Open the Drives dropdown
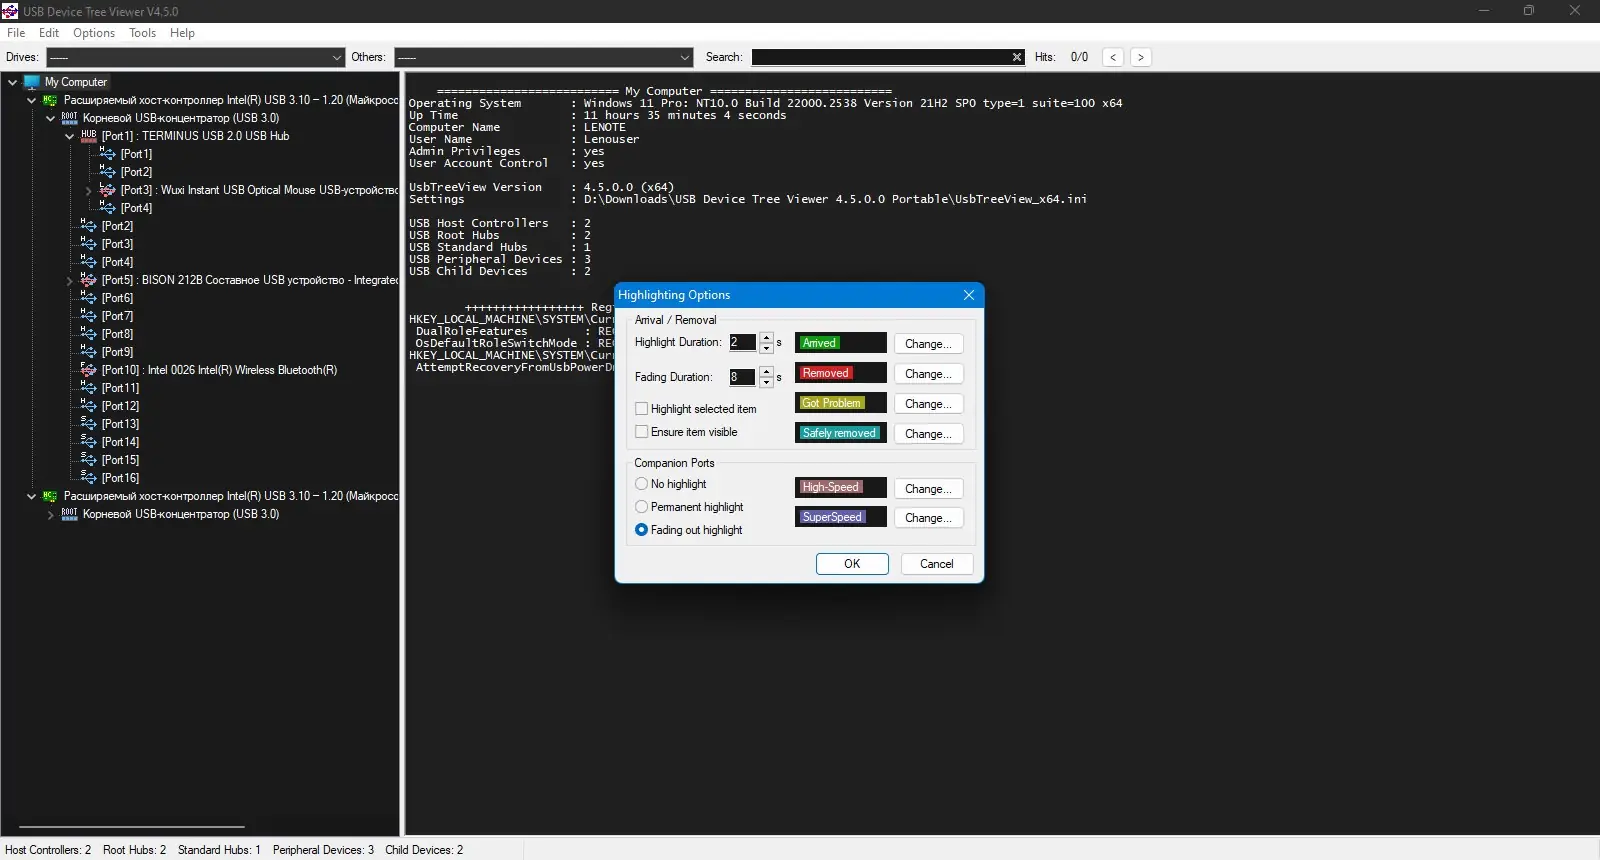 pos(196,57)
